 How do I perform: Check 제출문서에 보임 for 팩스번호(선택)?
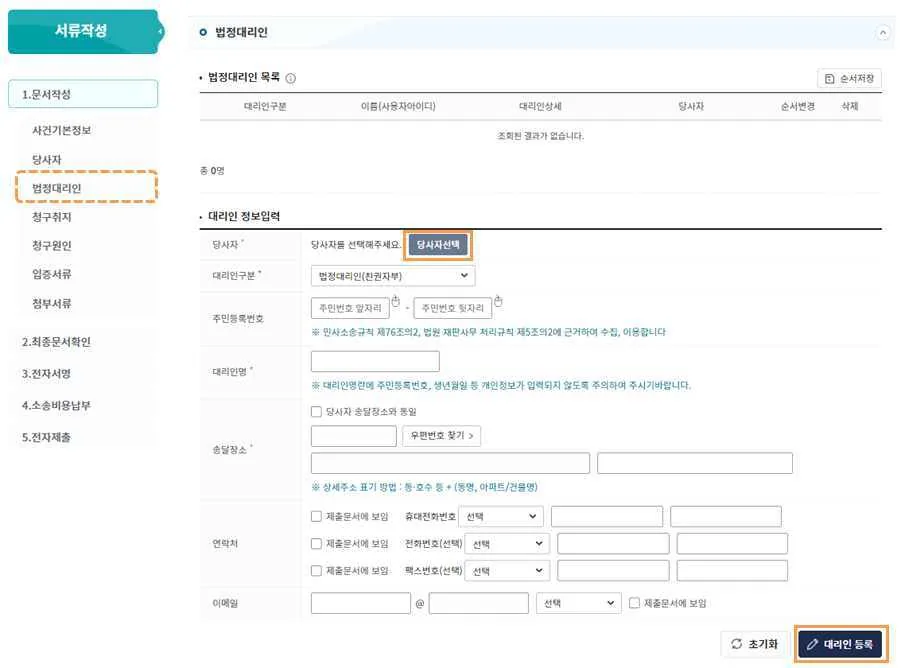316,570
